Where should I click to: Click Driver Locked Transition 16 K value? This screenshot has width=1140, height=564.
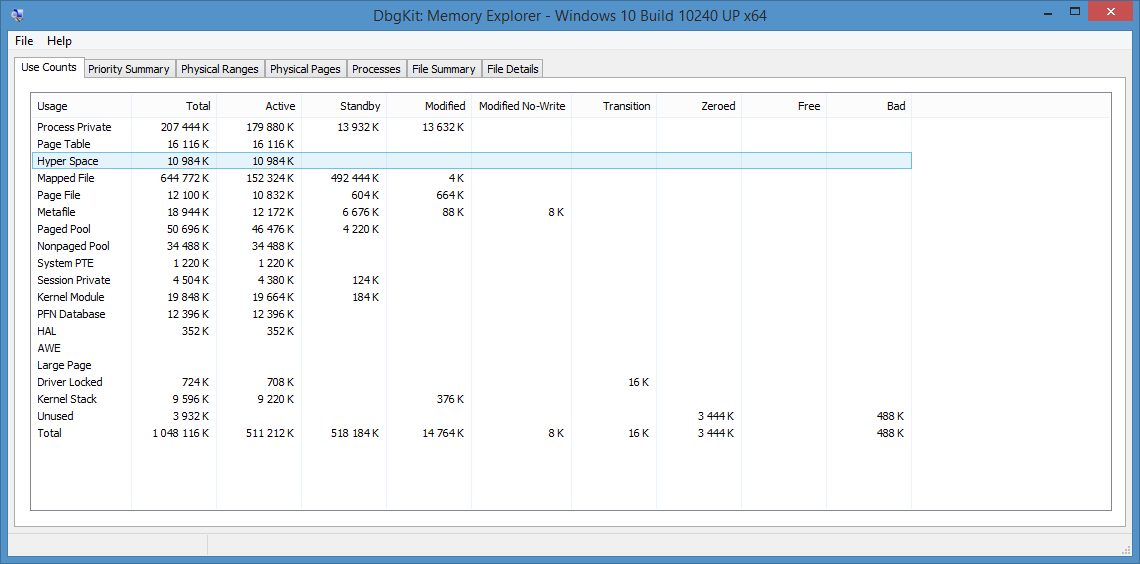click(x=638, y=382)
